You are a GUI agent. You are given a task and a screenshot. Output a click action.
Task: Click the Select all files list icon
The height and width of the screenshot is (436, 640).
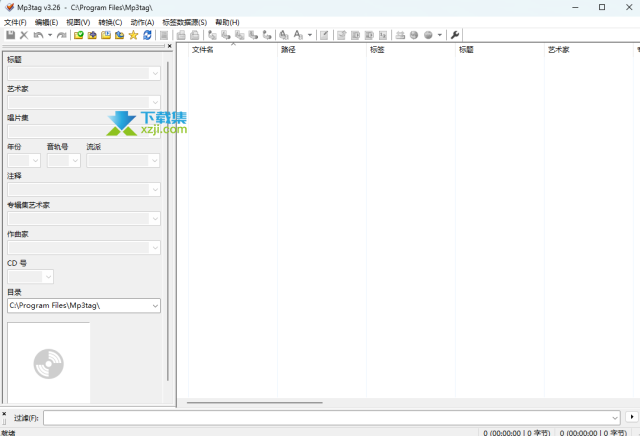point(164,35)
